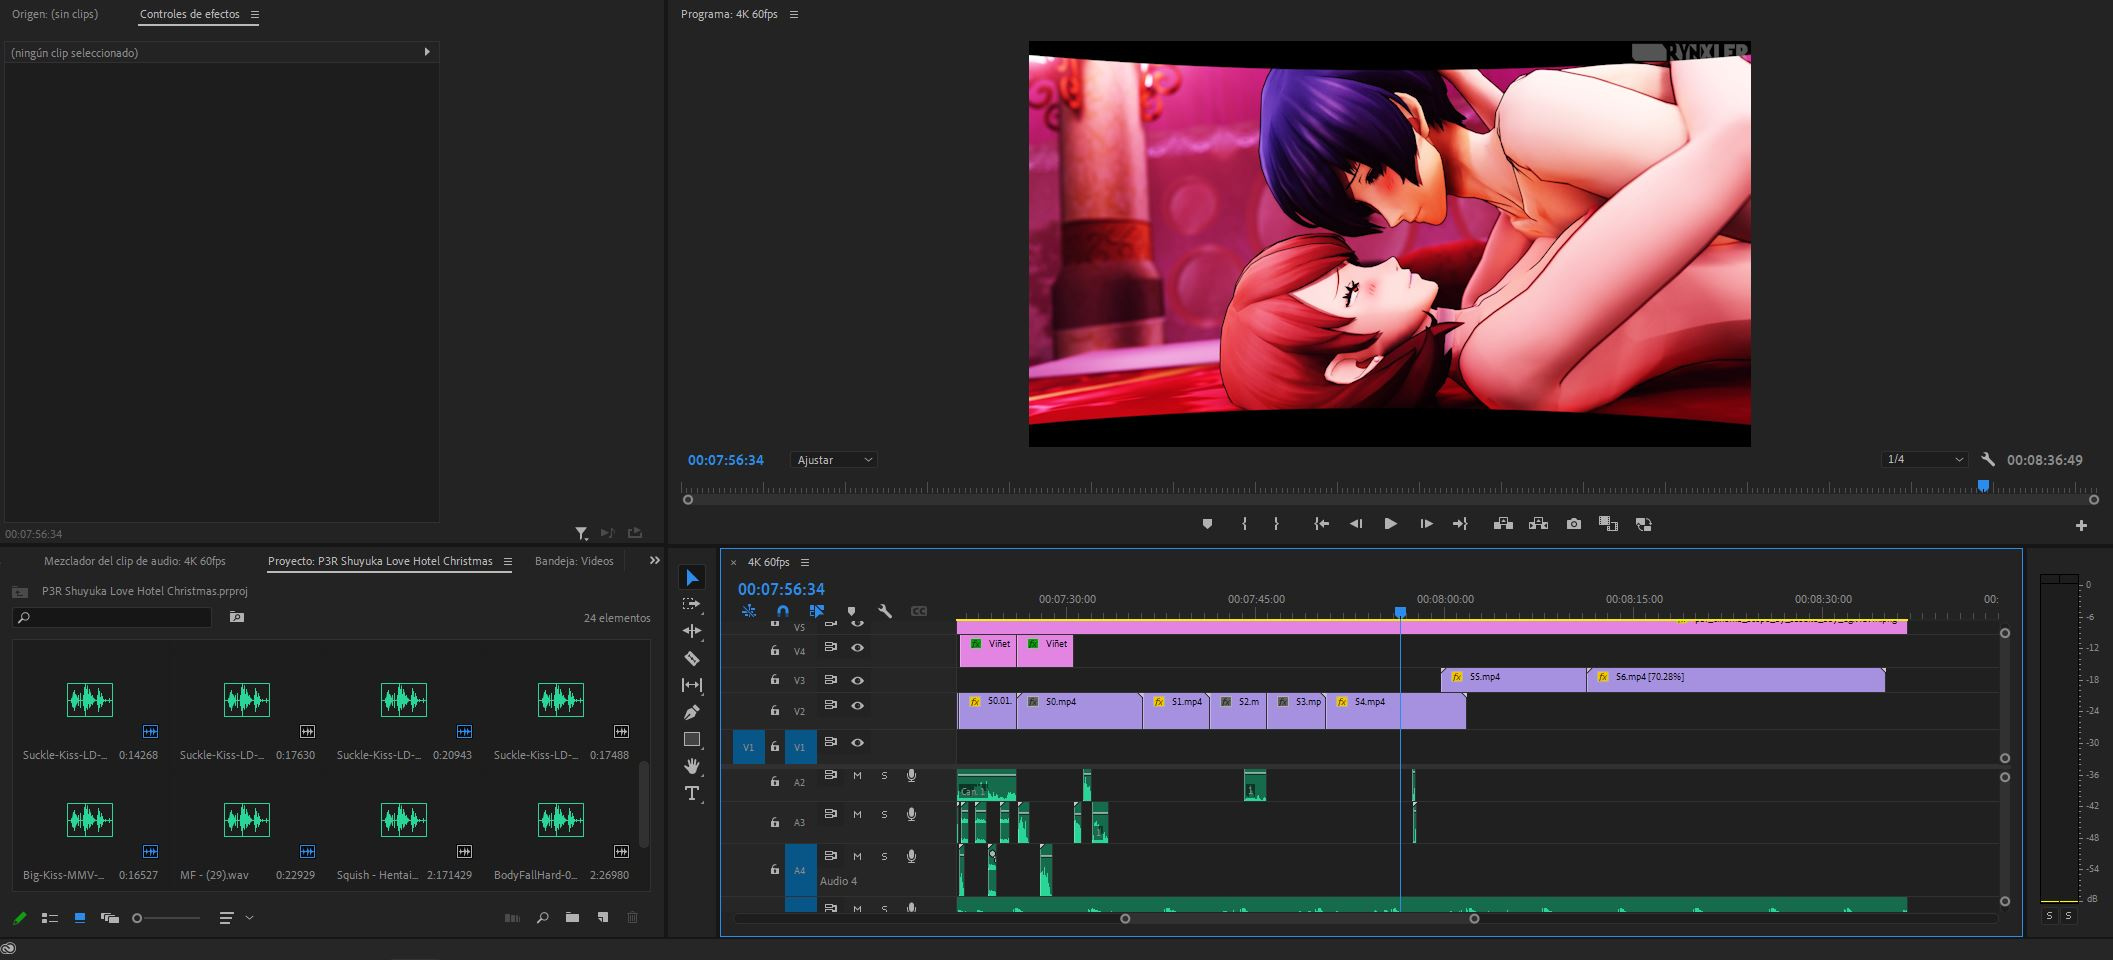Click the insert sequences as nests icon
This screenshot has width=2113, height=960.
coord(749,611)
